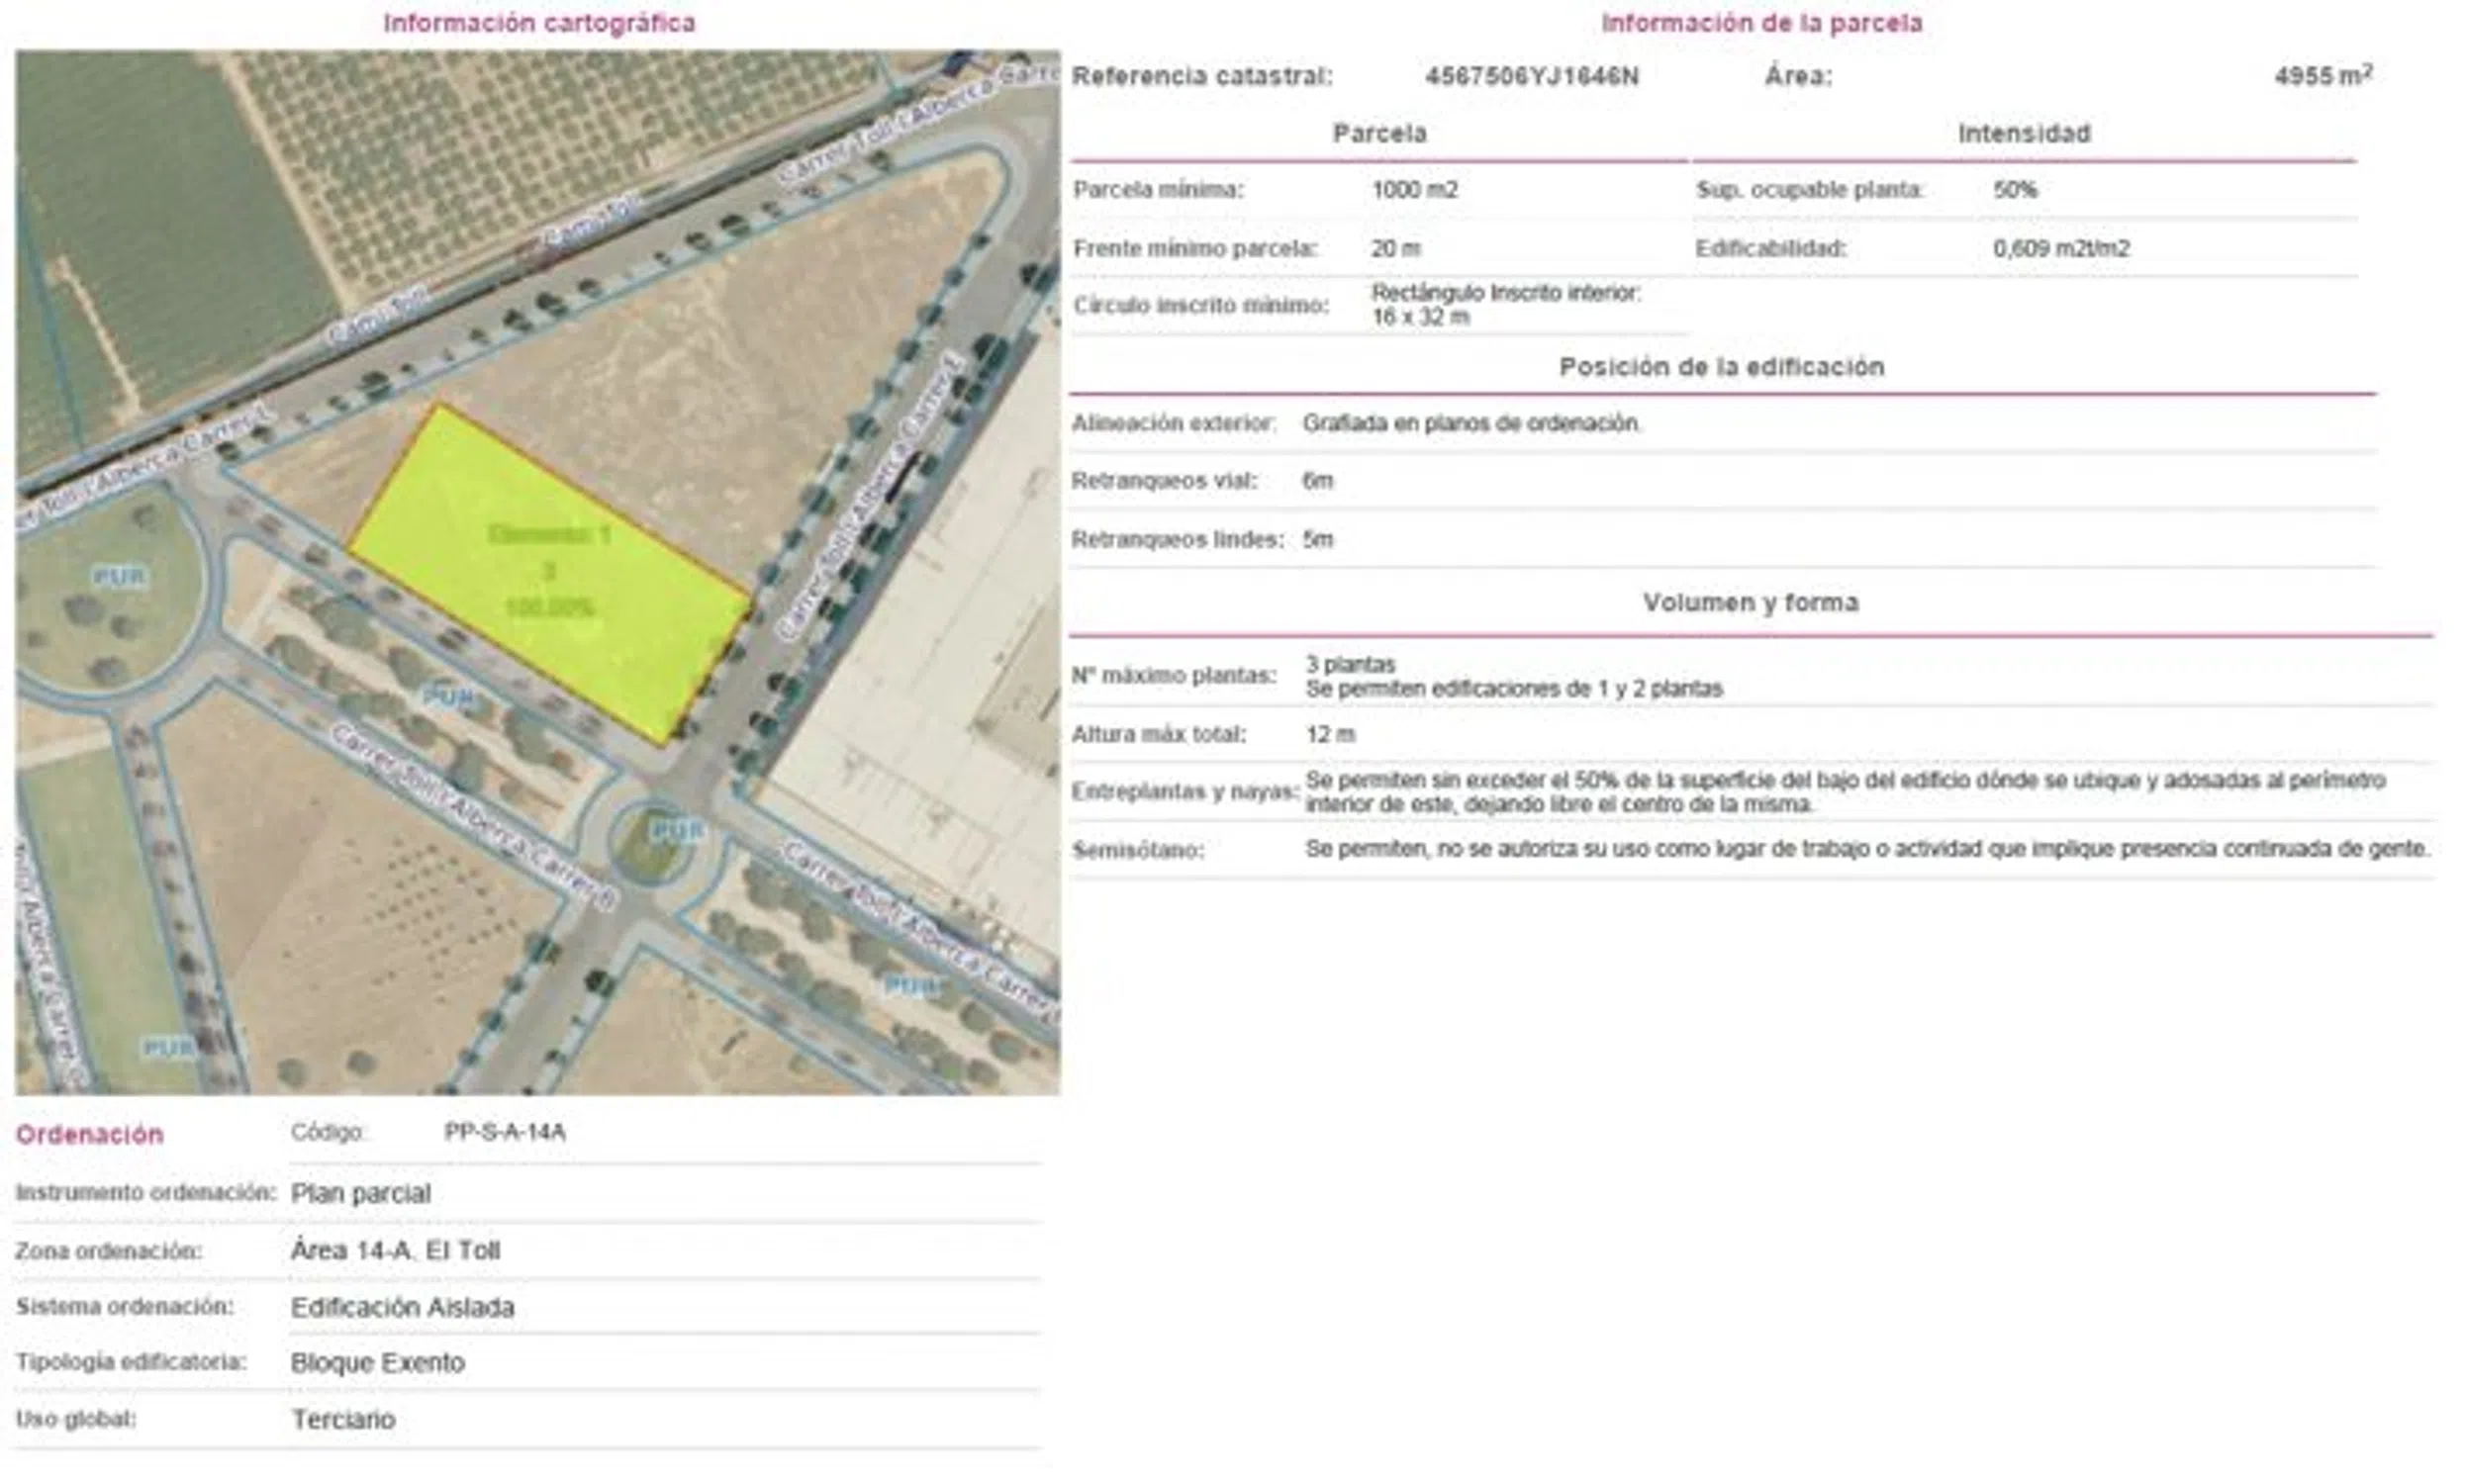Click the '12 m' maximum height value

[x=1330, y=734]
